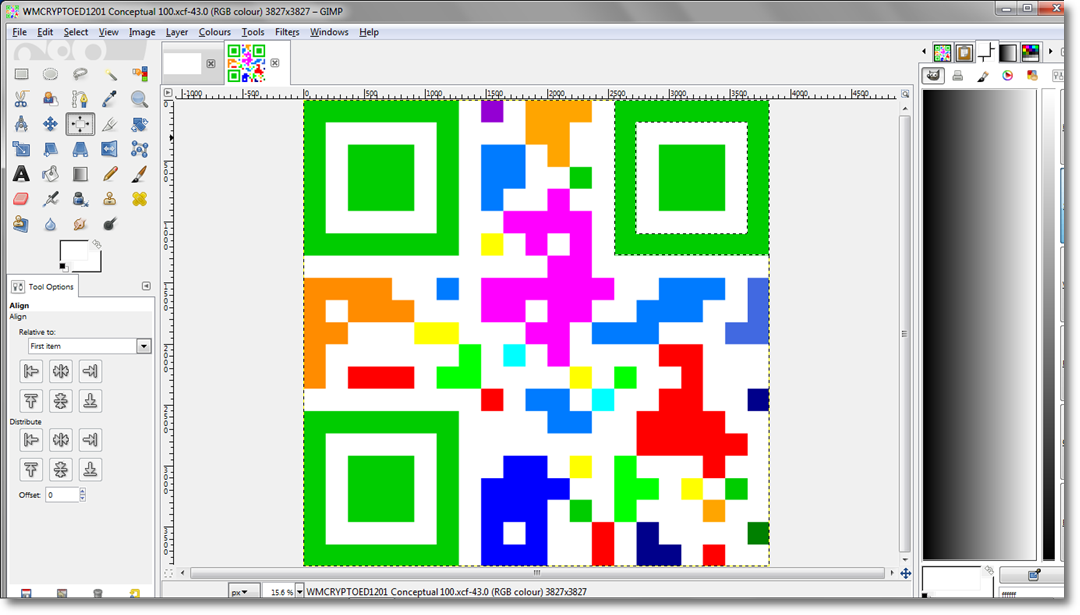This screenshot has width=1080, height=615.
Task: Activate the Perspective tool
Action: pos(80,149)
